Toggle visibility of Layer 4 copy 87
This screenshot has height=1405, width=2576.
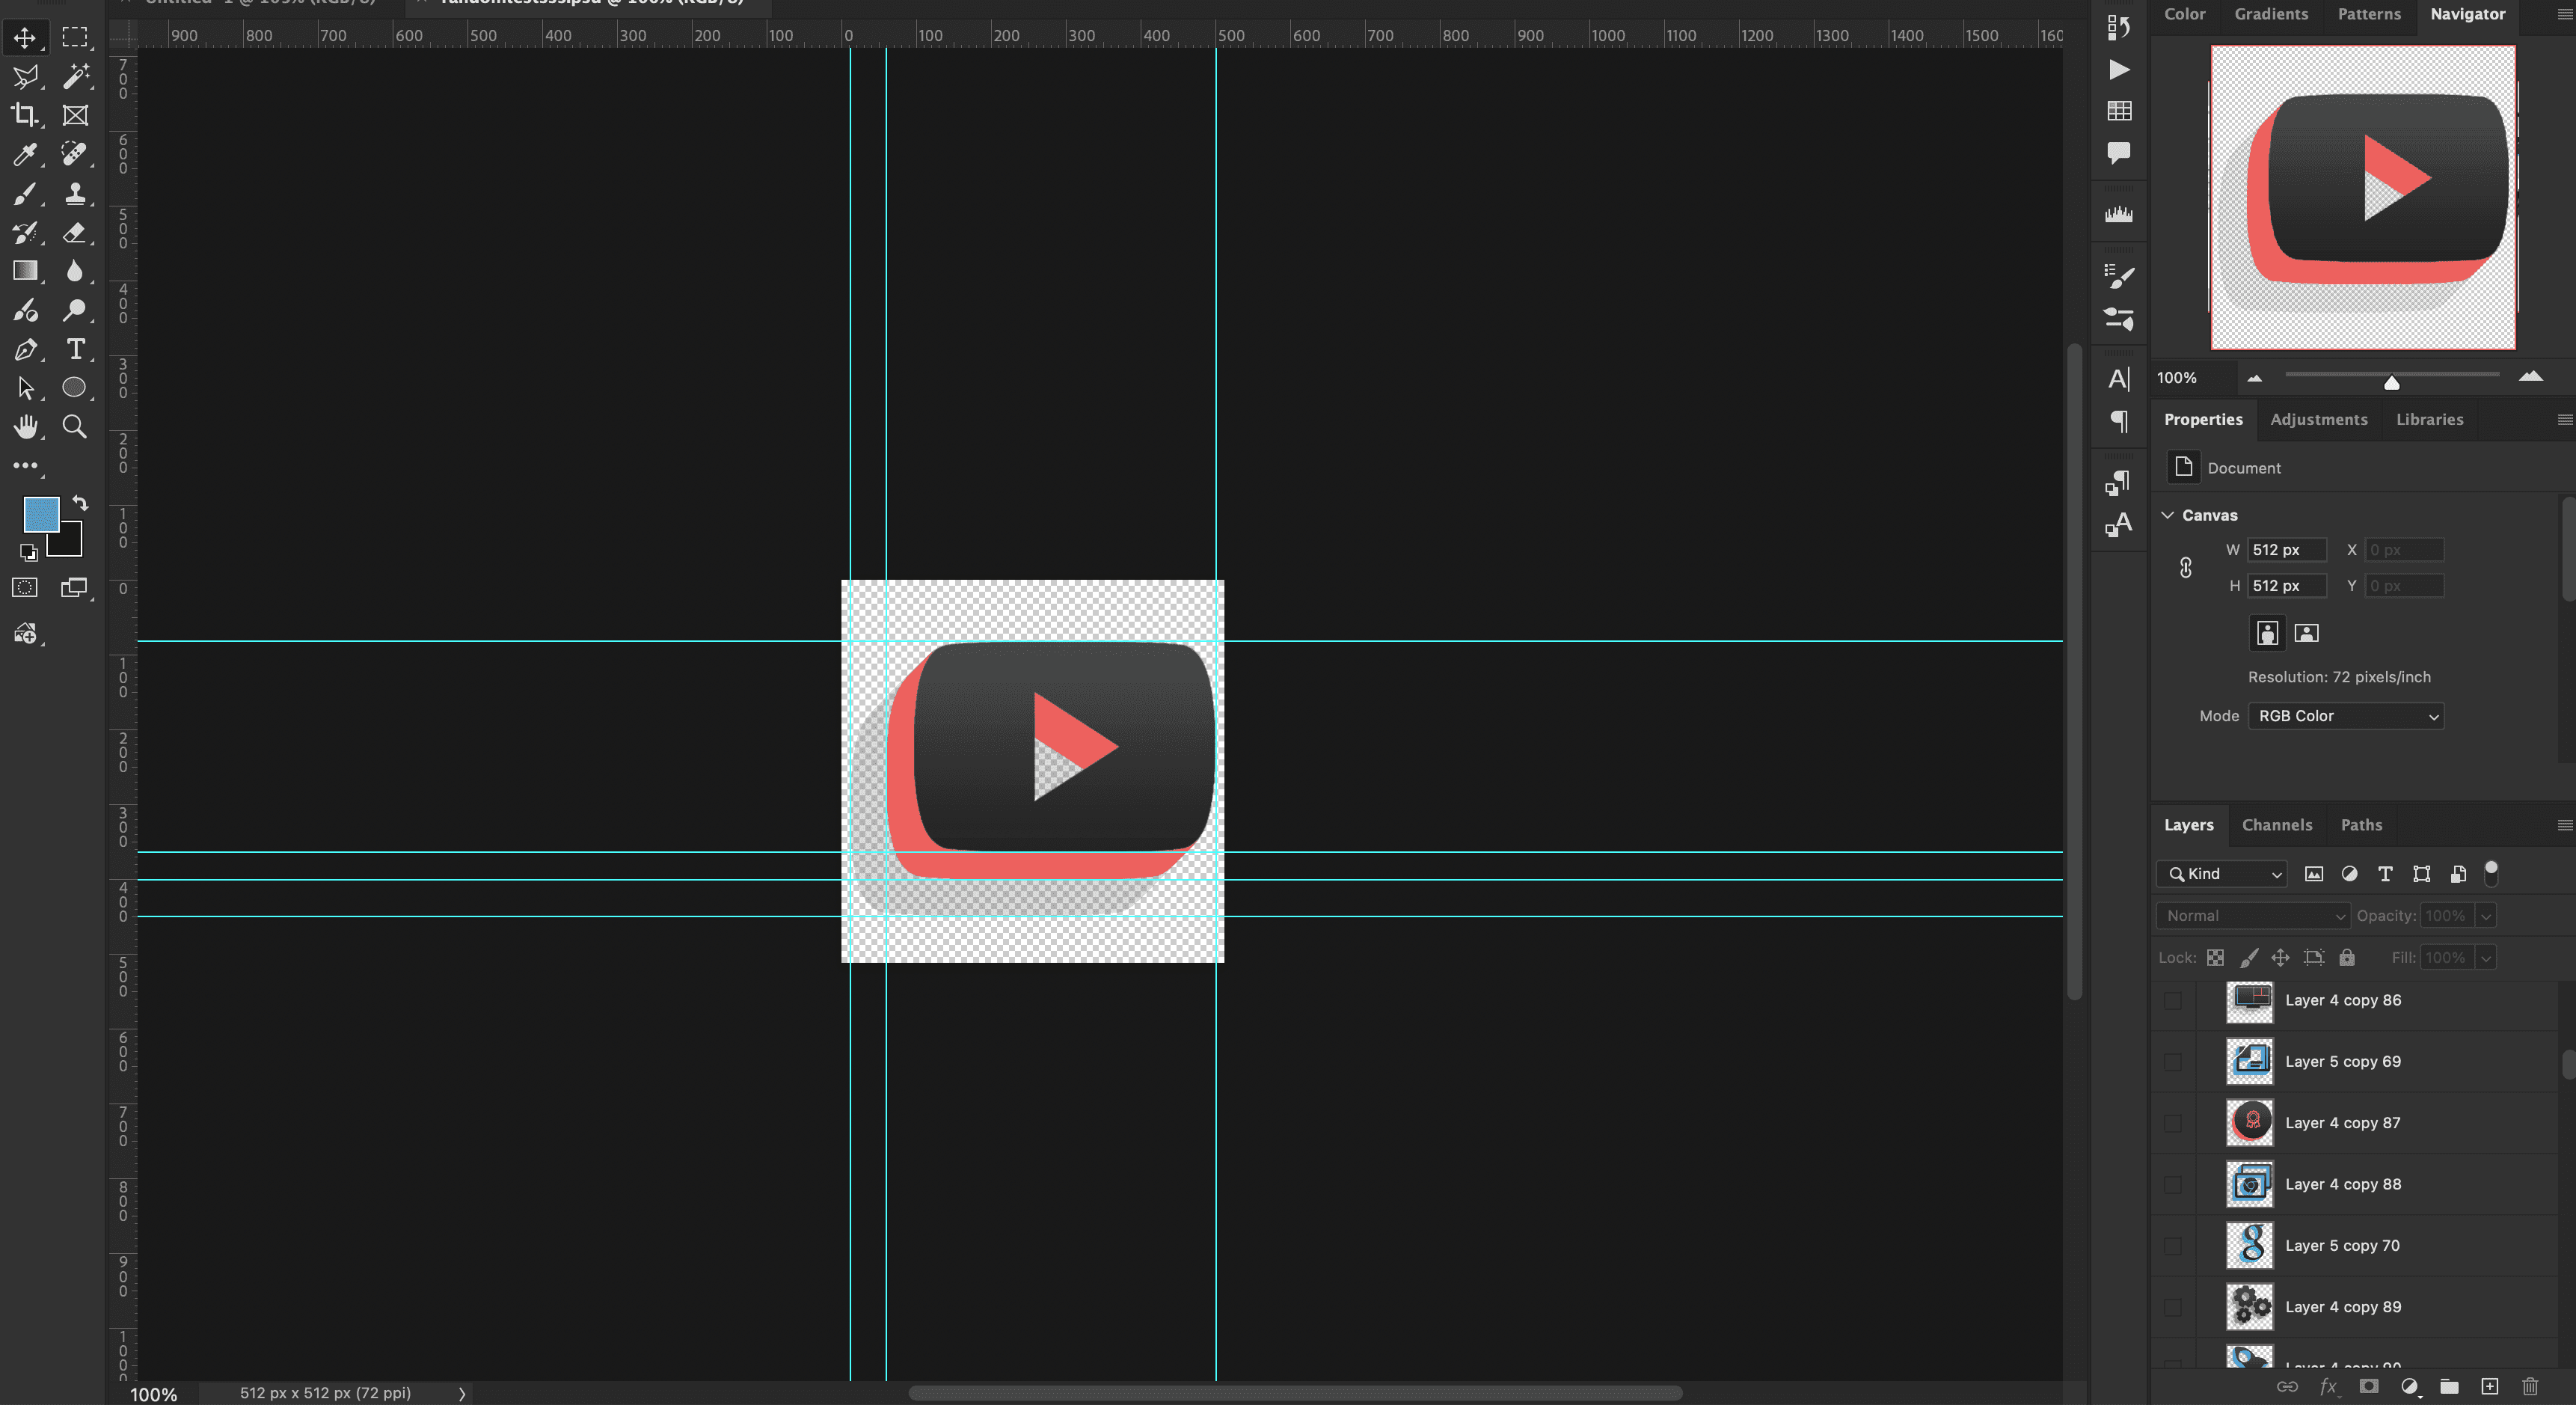tap(2172, 1123)
